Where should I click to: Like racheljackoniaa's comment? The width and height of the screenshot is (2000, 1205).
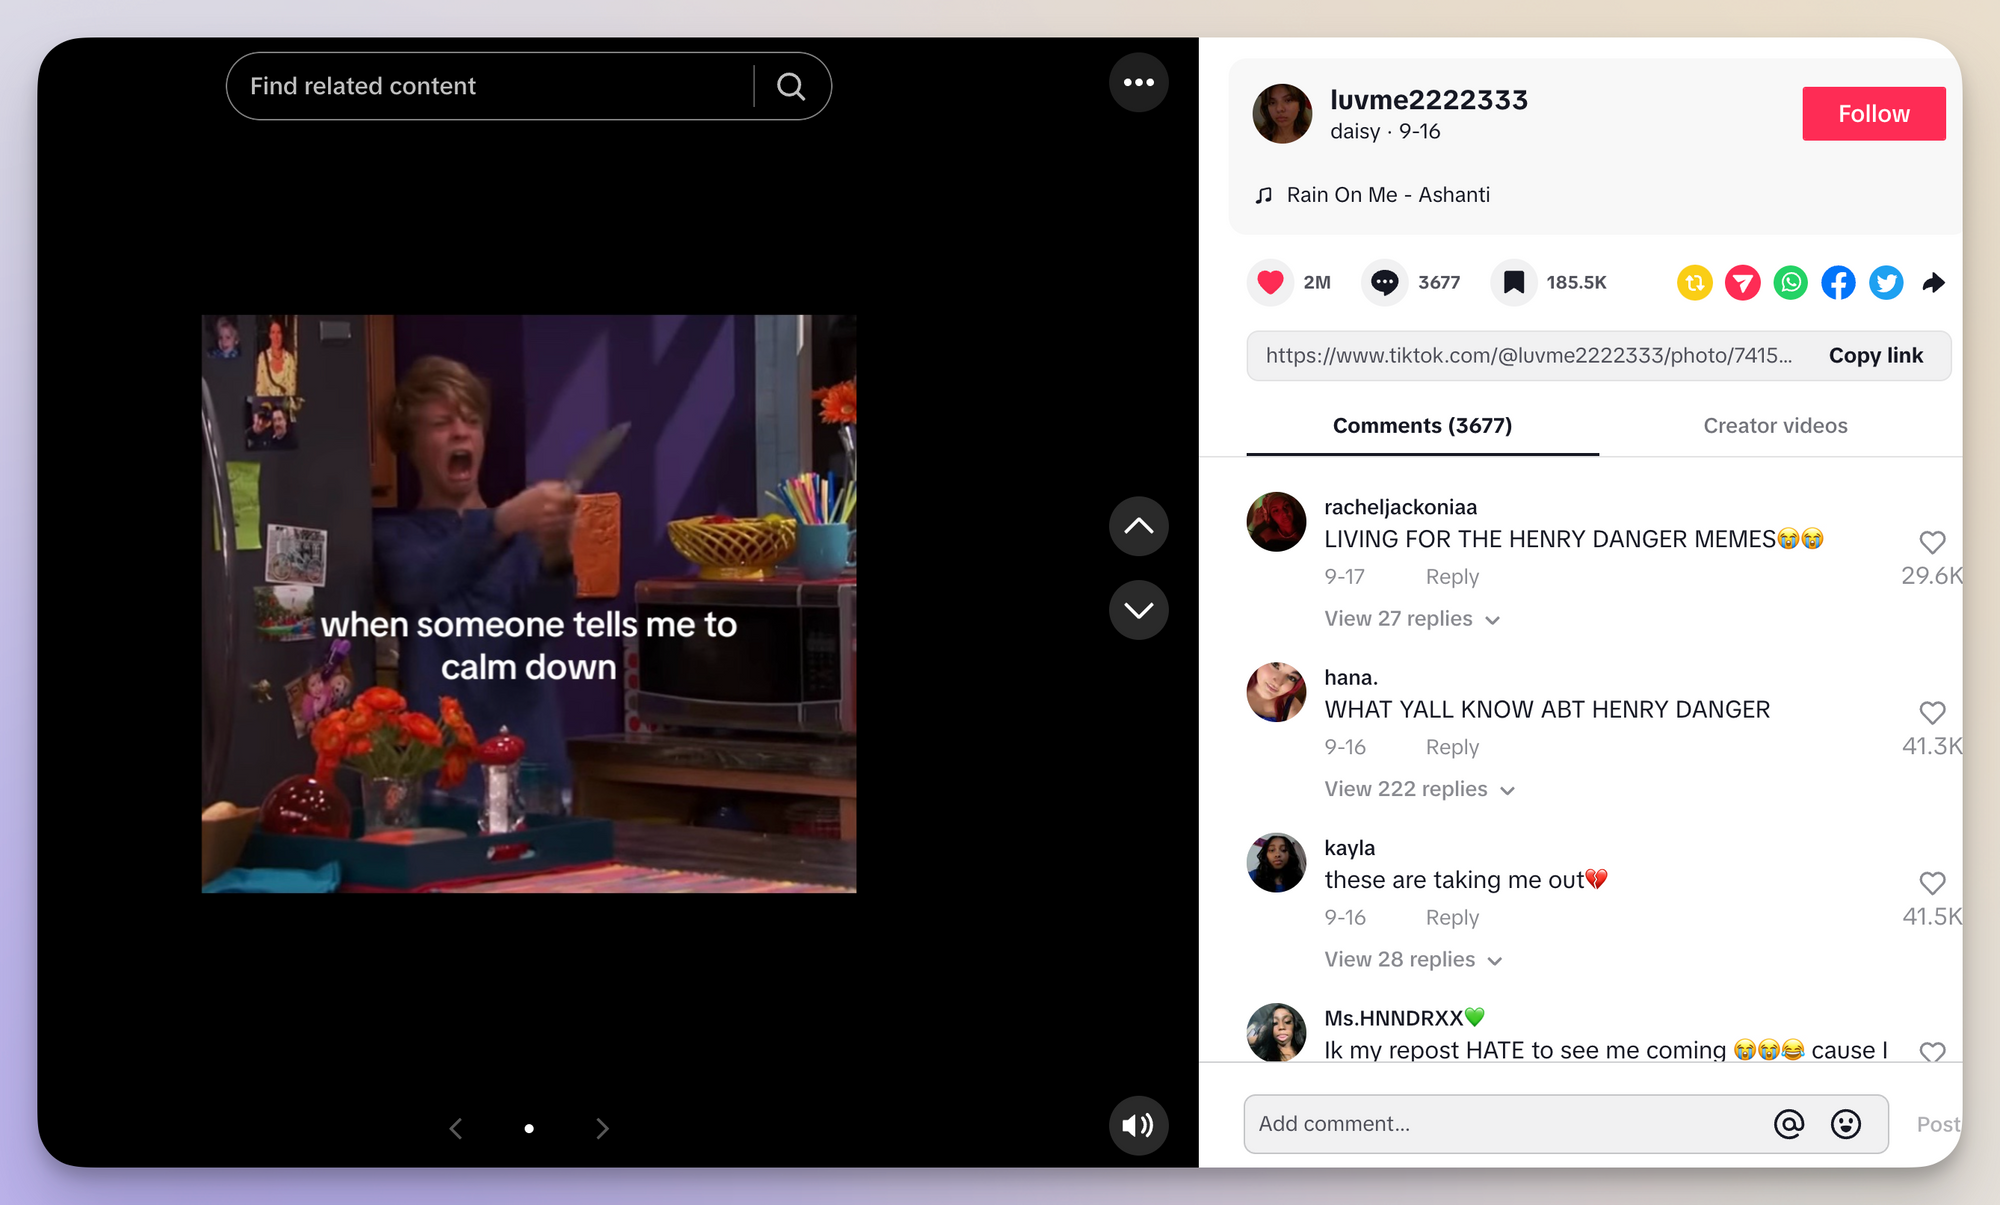pyautogui.click(x=1932, y=542)
